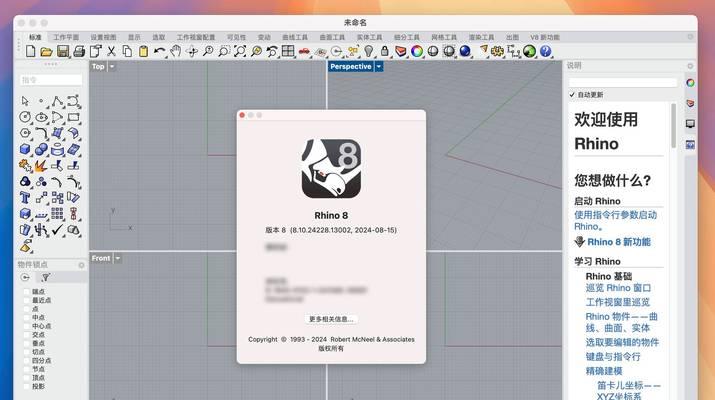Screen dimensions: 715x400
Task: Click the red car icon in the toolbar
Action: pyautogui.click(x=304, y=52)
